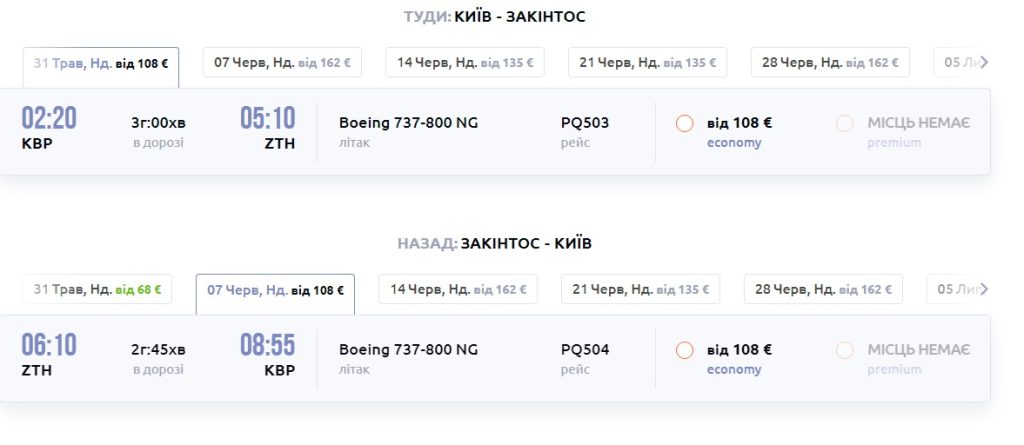1024x445 pixels.
Task: Select economy fare radio for flight PQ503
Action: tap(685, 124)
